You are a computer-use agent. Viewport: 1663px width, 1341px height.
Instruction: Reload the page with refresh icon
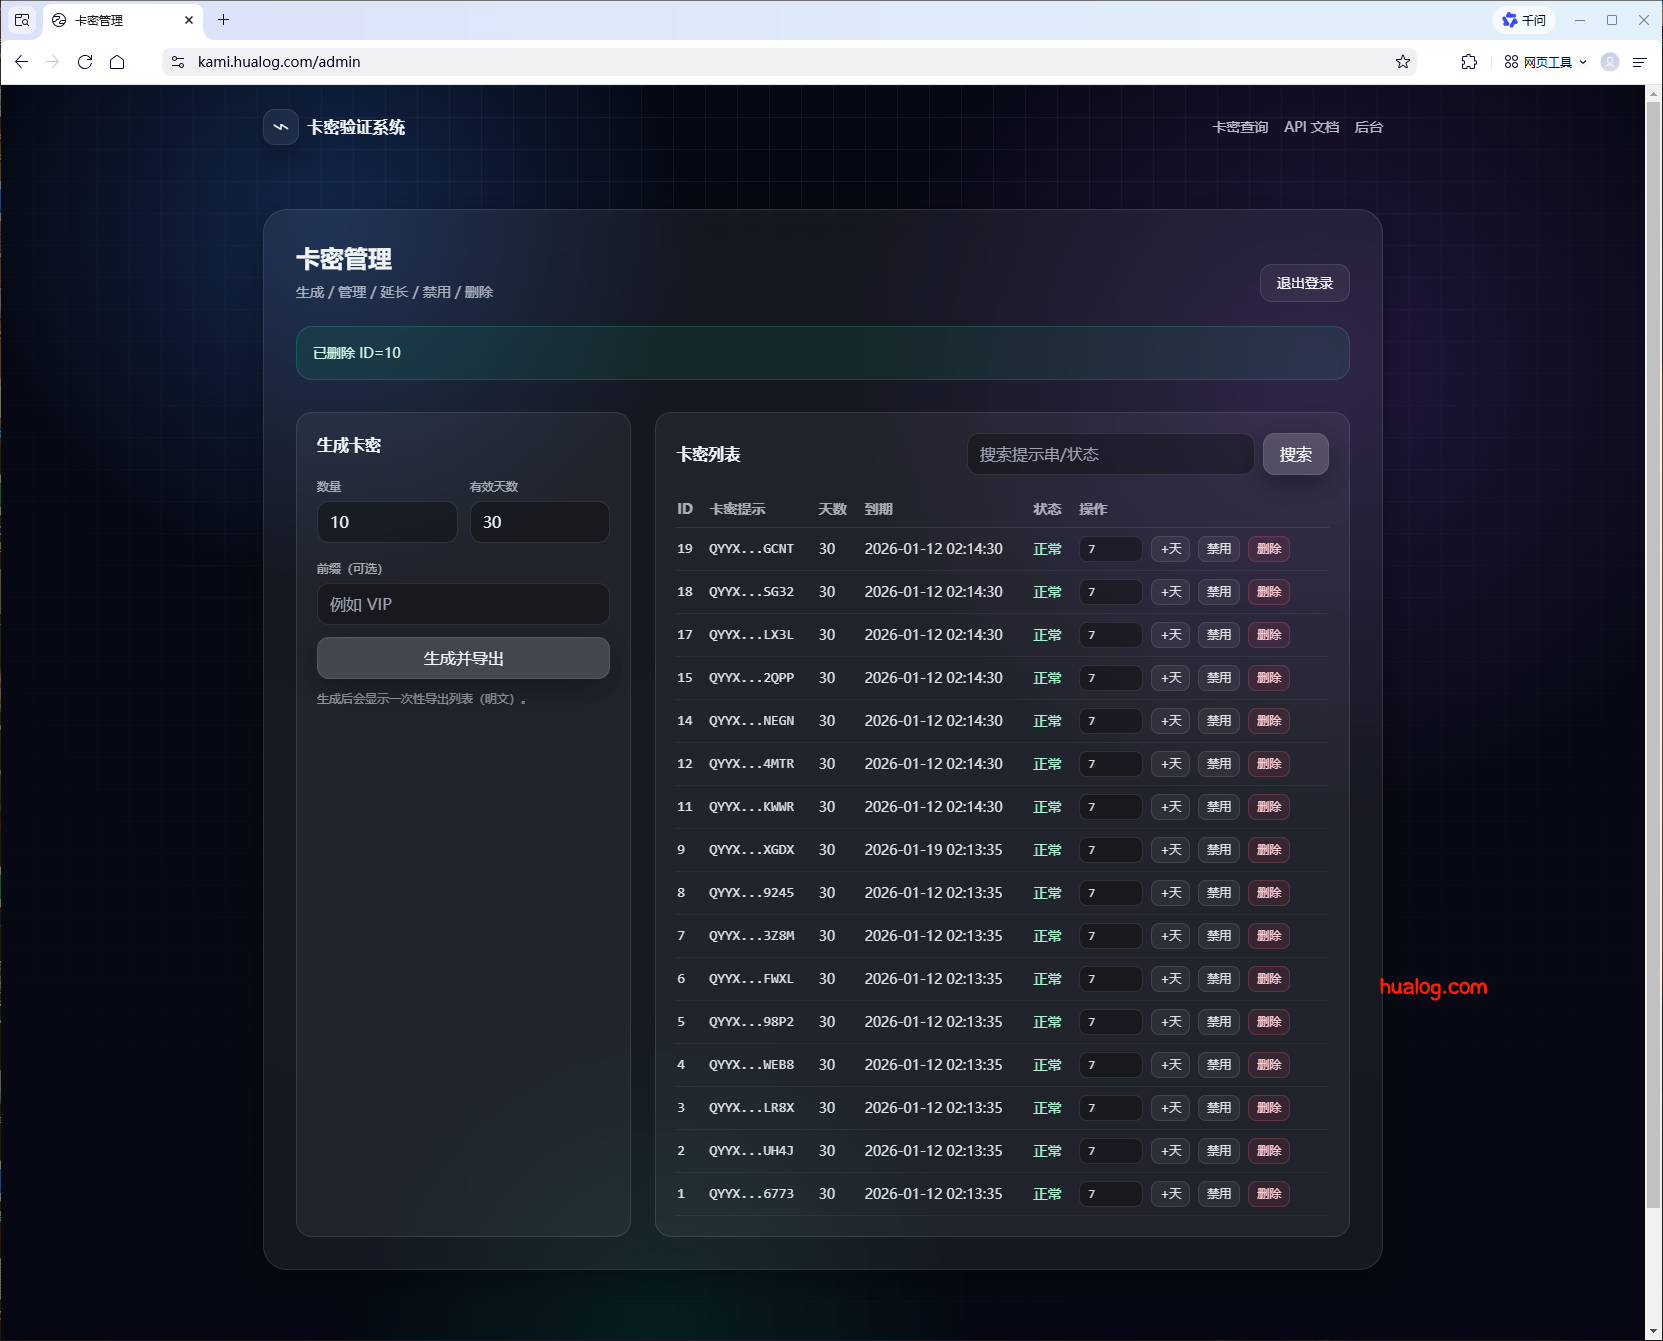click(85, 62)
